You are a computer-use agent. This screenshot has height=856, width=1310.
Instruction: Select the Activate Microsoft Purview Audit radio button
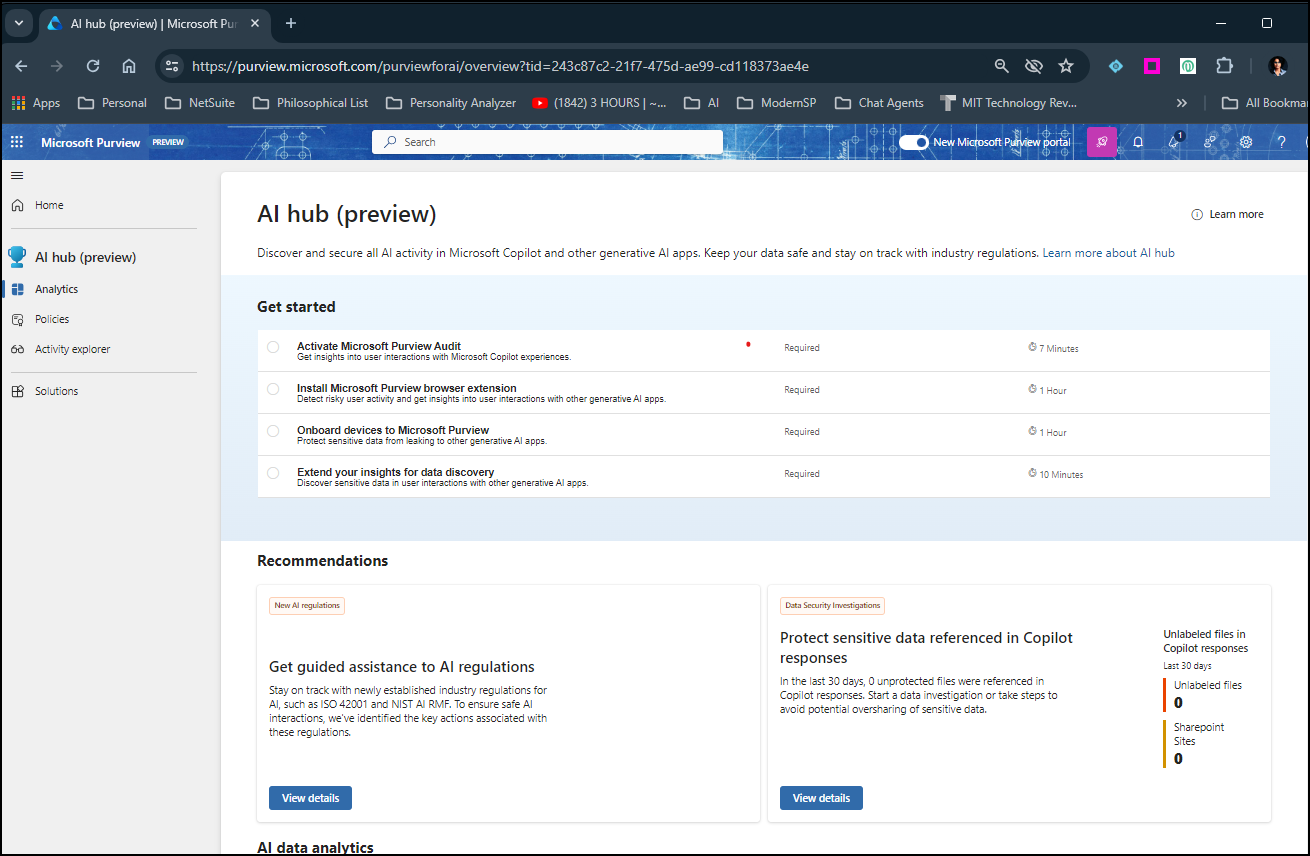273,347
